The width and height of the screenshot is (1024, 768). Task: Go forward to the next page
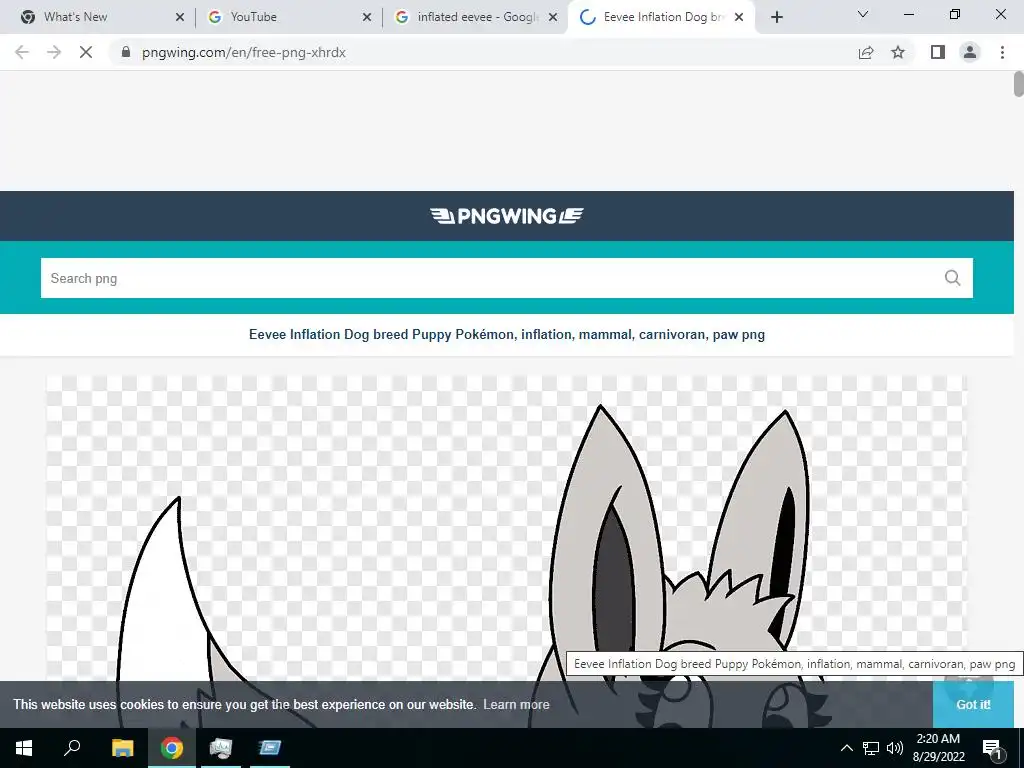click(54, 52)
